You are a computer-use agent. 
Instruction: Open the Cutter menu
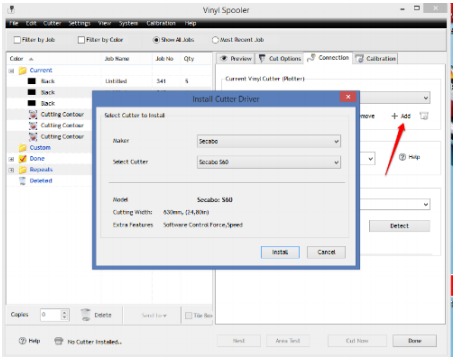click(x=52, y=23)
